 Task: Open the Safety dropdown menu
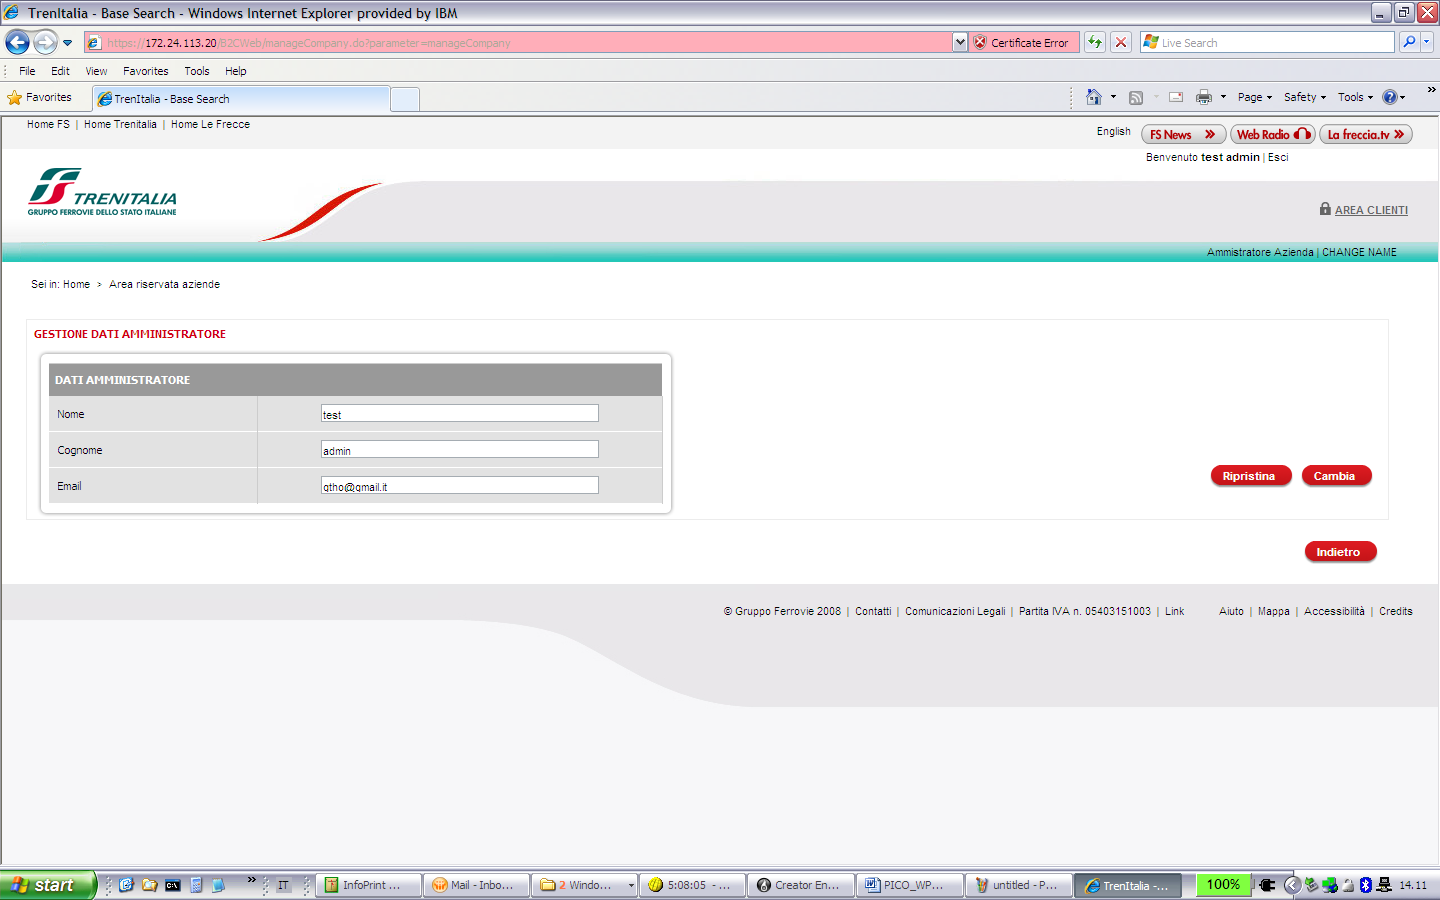[1305, 97]
